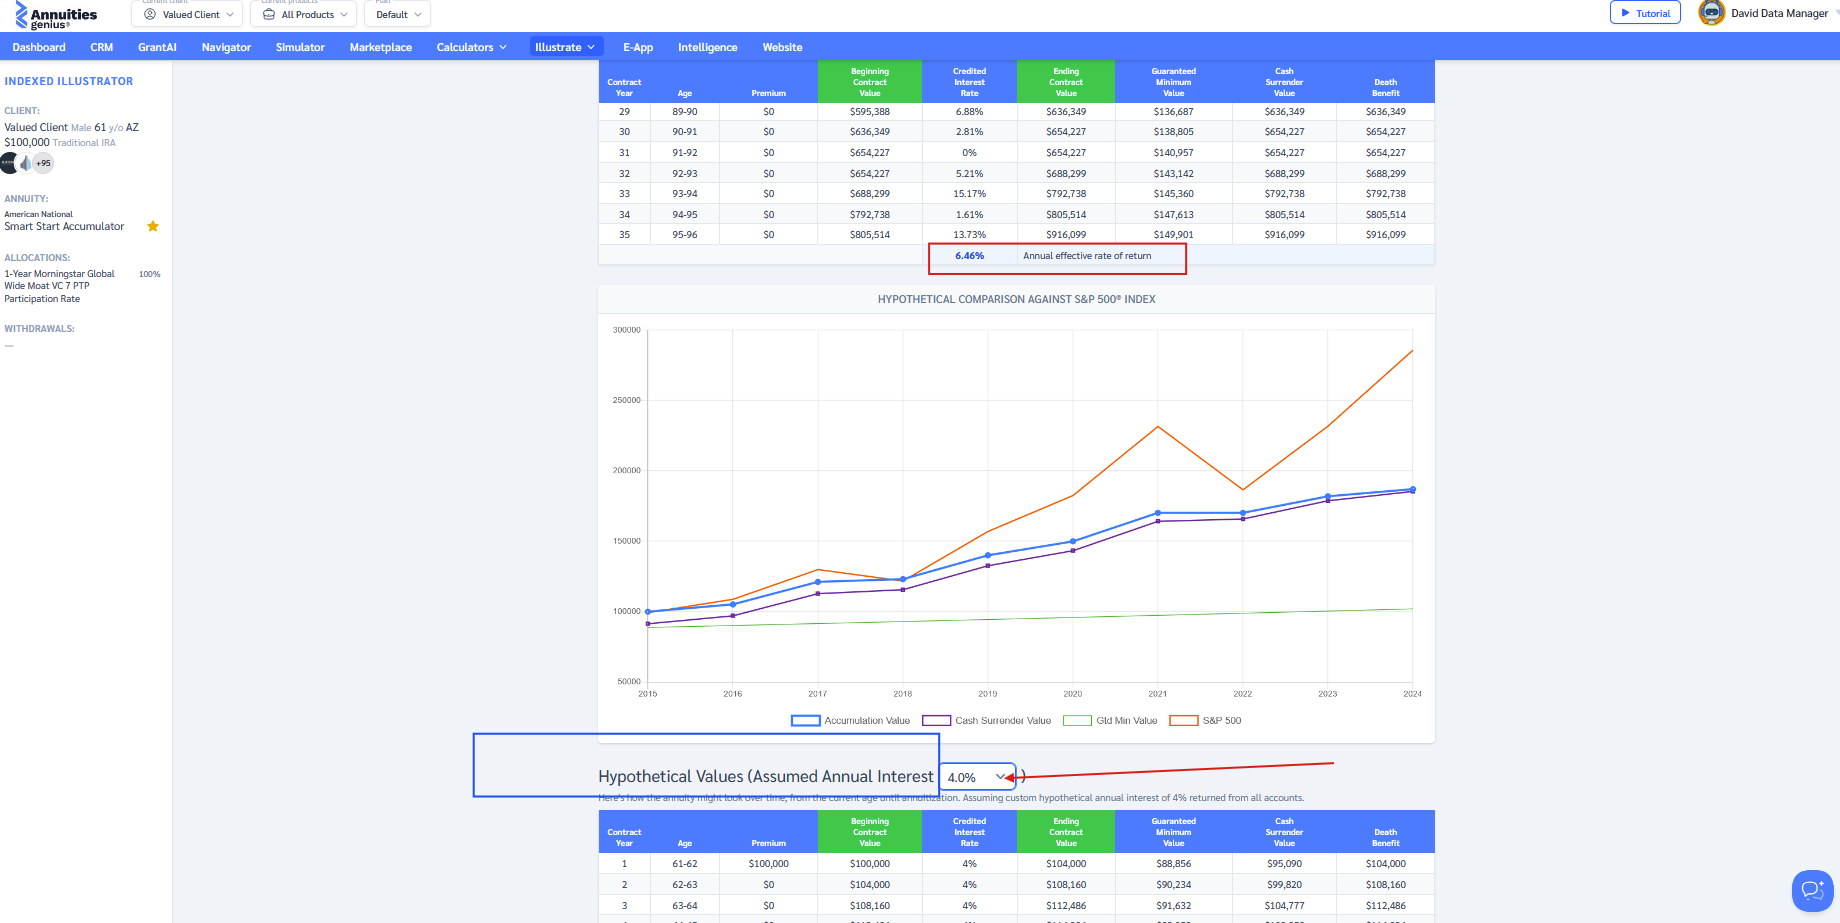Play the Tutorial

click(1645, 13)
